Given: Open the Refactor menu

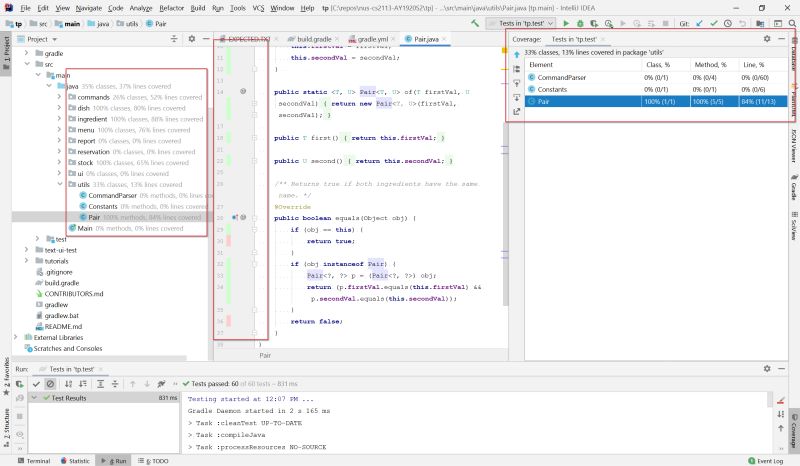Looking at the screenshot, I should (x=171, y=8).
